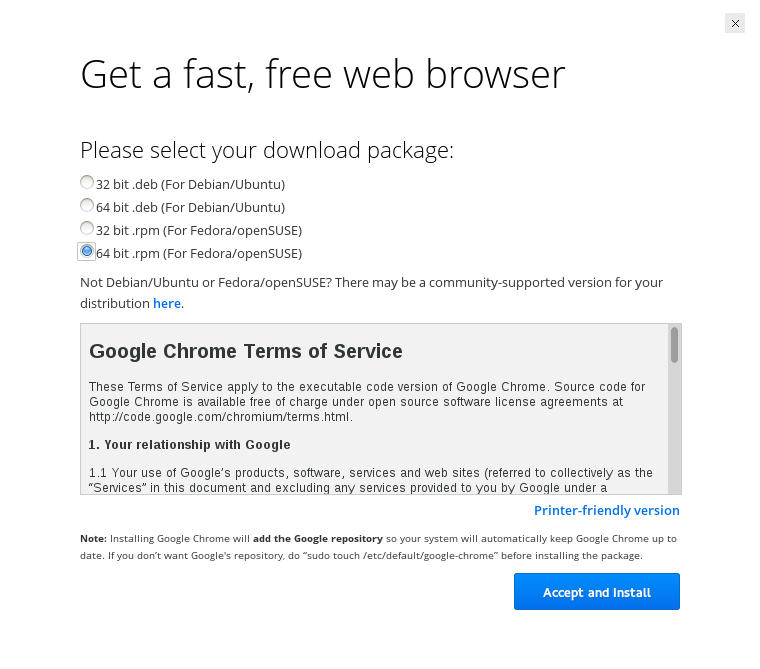Click the selected 64 bit .rpm radio button
The image size is (760, 669).
(87, 252)
